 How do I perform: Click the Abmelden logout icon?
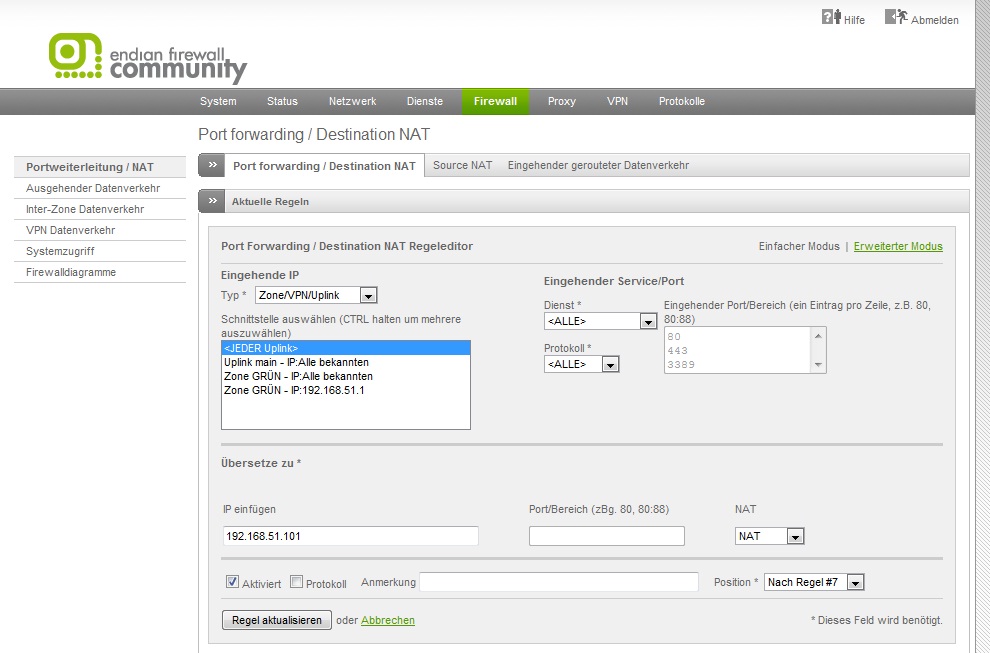pos(895,17)
